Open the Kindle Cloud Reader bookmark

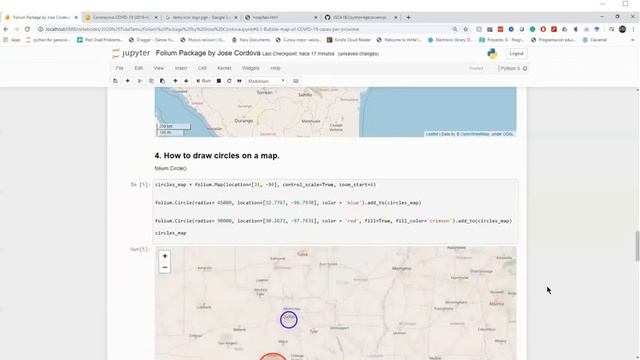click(349, 40)
